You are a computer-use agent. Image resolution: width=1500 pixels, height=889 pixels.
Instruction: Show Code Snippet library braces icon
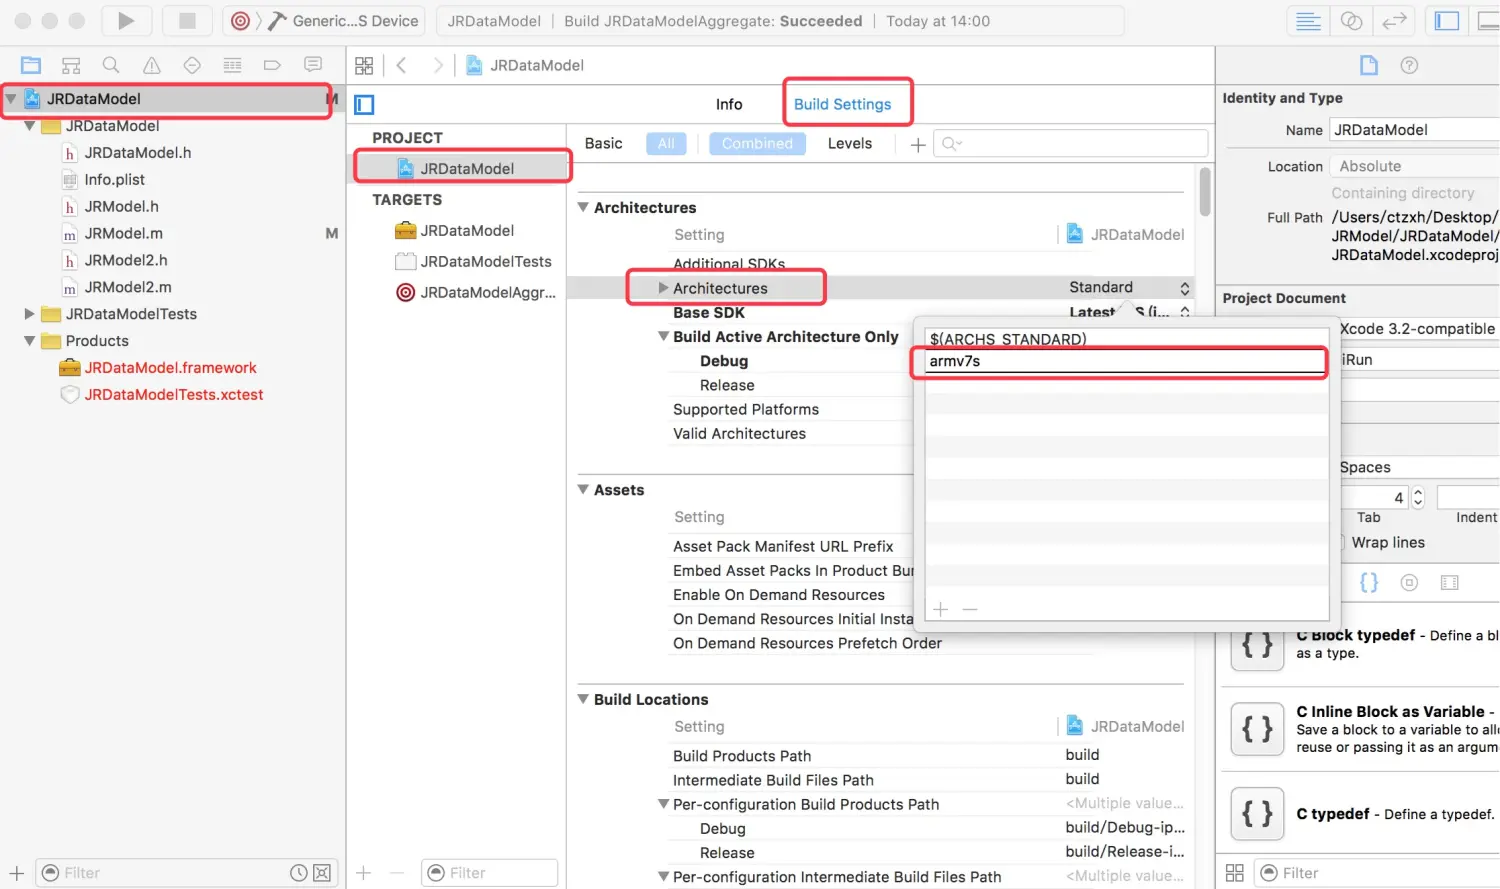1369,582
